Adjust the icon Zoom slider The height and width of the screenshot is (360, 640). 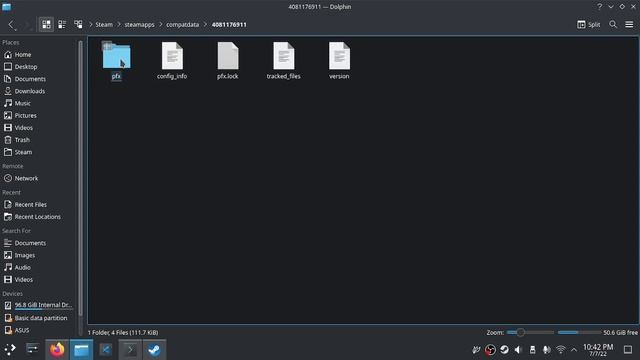tap(530, 333)
